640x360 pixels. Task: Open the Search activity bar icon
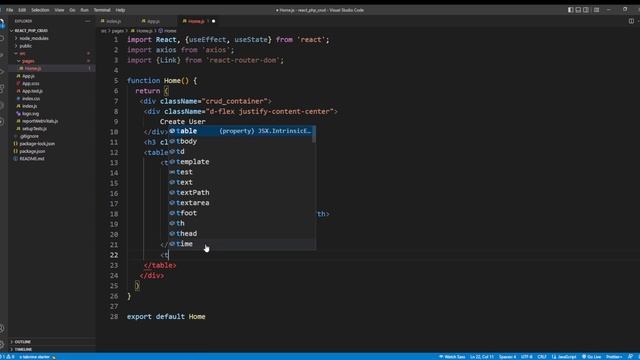point(2,39)
